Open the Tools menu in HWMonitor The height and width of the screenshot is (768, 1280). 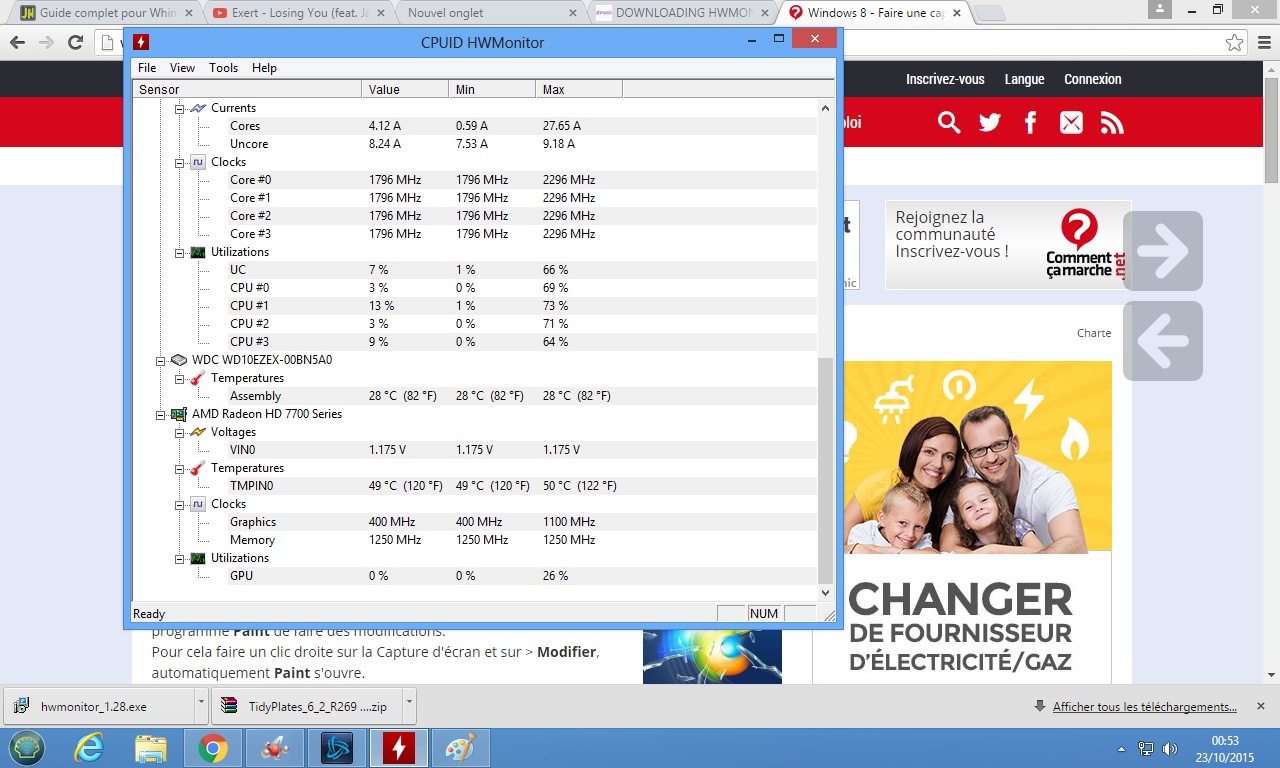(x=224, y=68)
